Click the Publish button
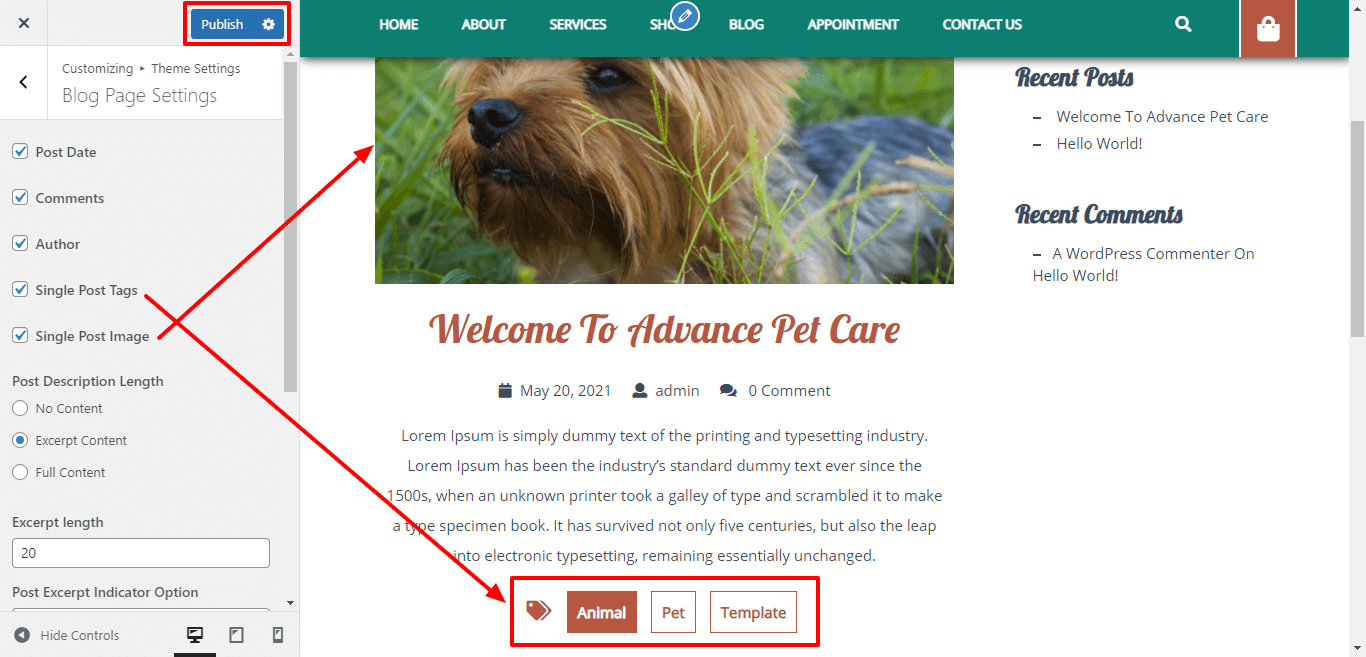Viewport: 1366px width, 657px height. point(222,24)
